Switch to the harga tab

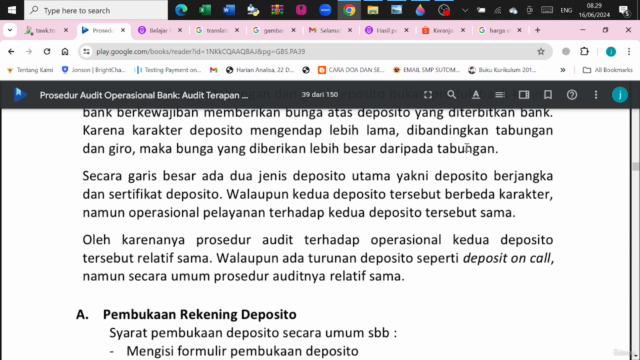pyautogui.click(x=499, y=30)
